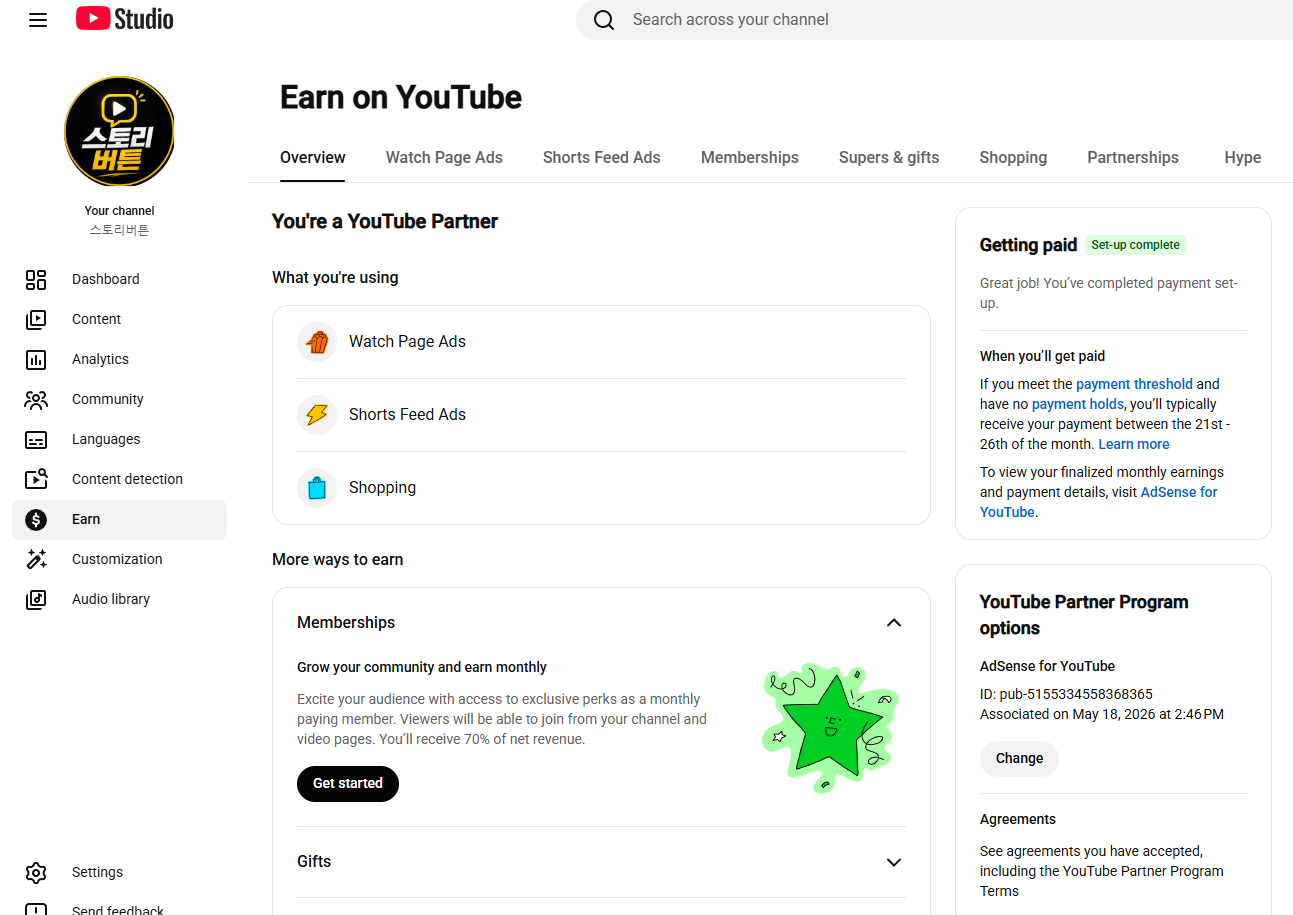Click the YouTube Studio logo

pyautogui.click(x=125, y=19)
